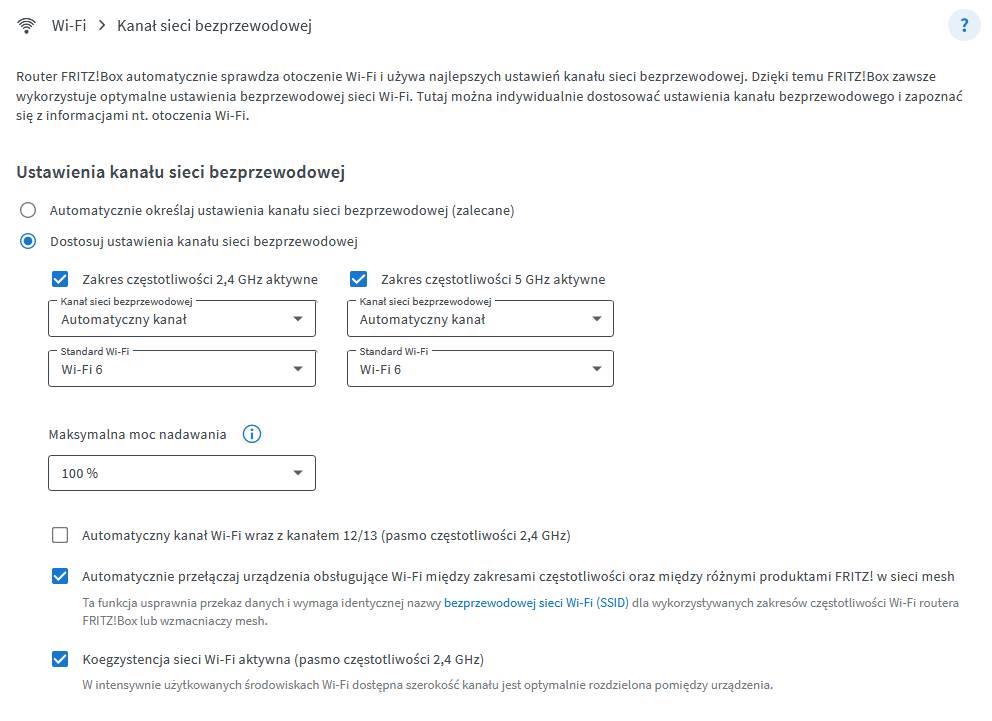Expand the 5 GHz Standard Wi-Fi dropdown
This screenshot has width=992, height=721.
pos(480,369)
